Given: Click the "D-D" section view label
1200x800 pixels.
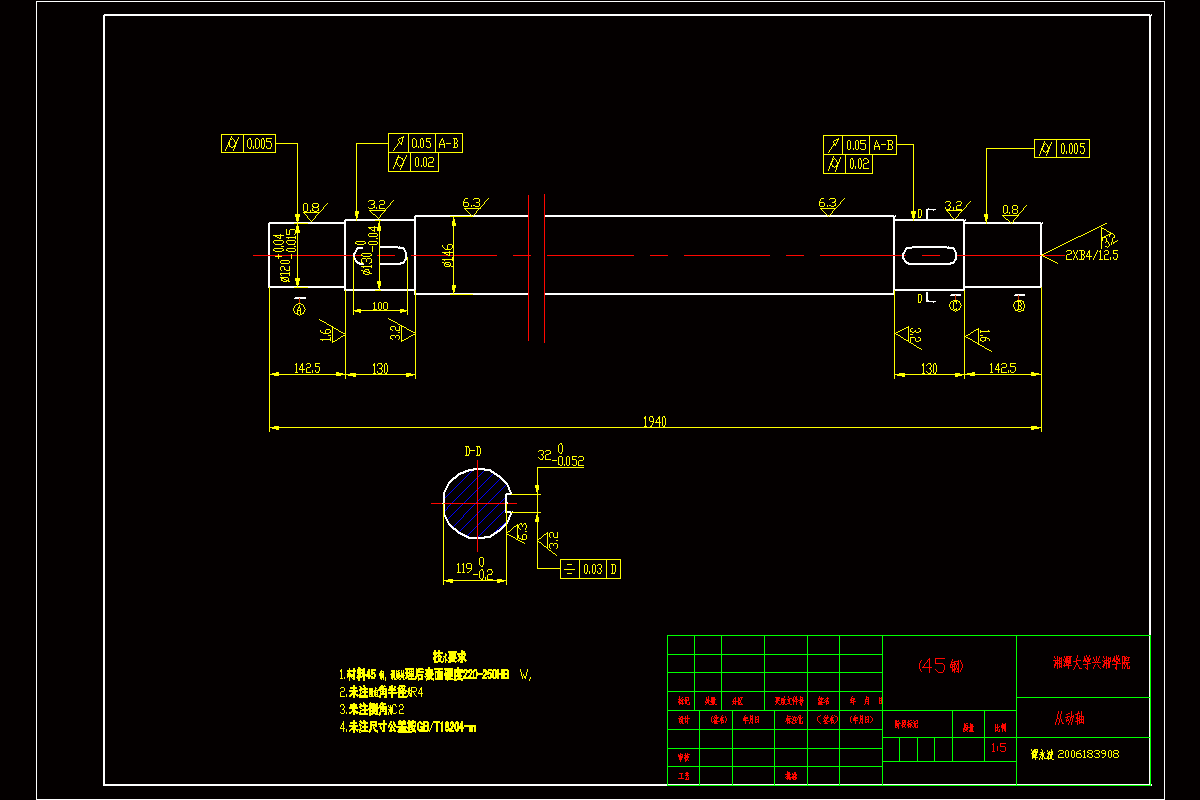Looking at the screenshot, I should tap(472, 452).
